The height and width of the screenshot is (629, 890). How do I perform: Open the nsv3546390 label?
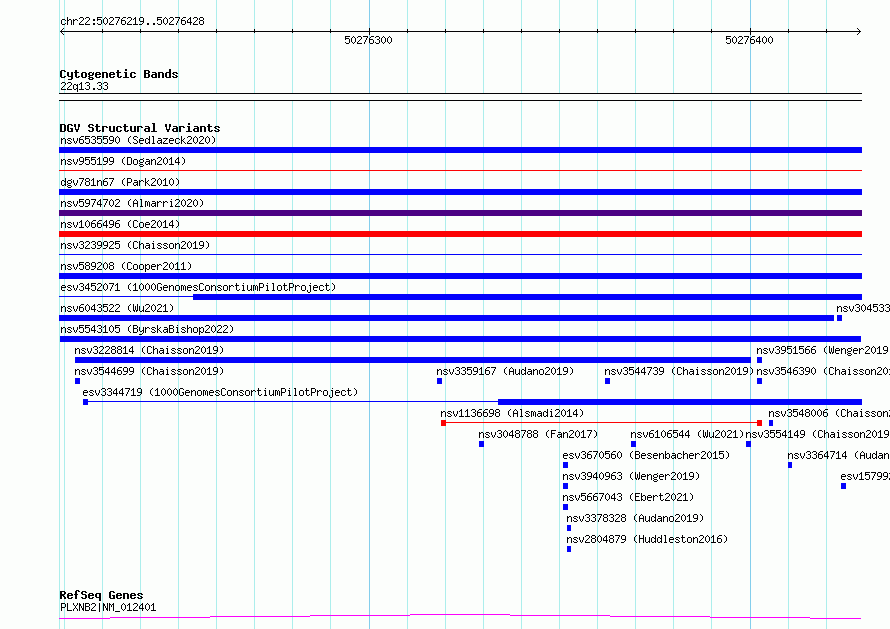[x=823, y=371]
